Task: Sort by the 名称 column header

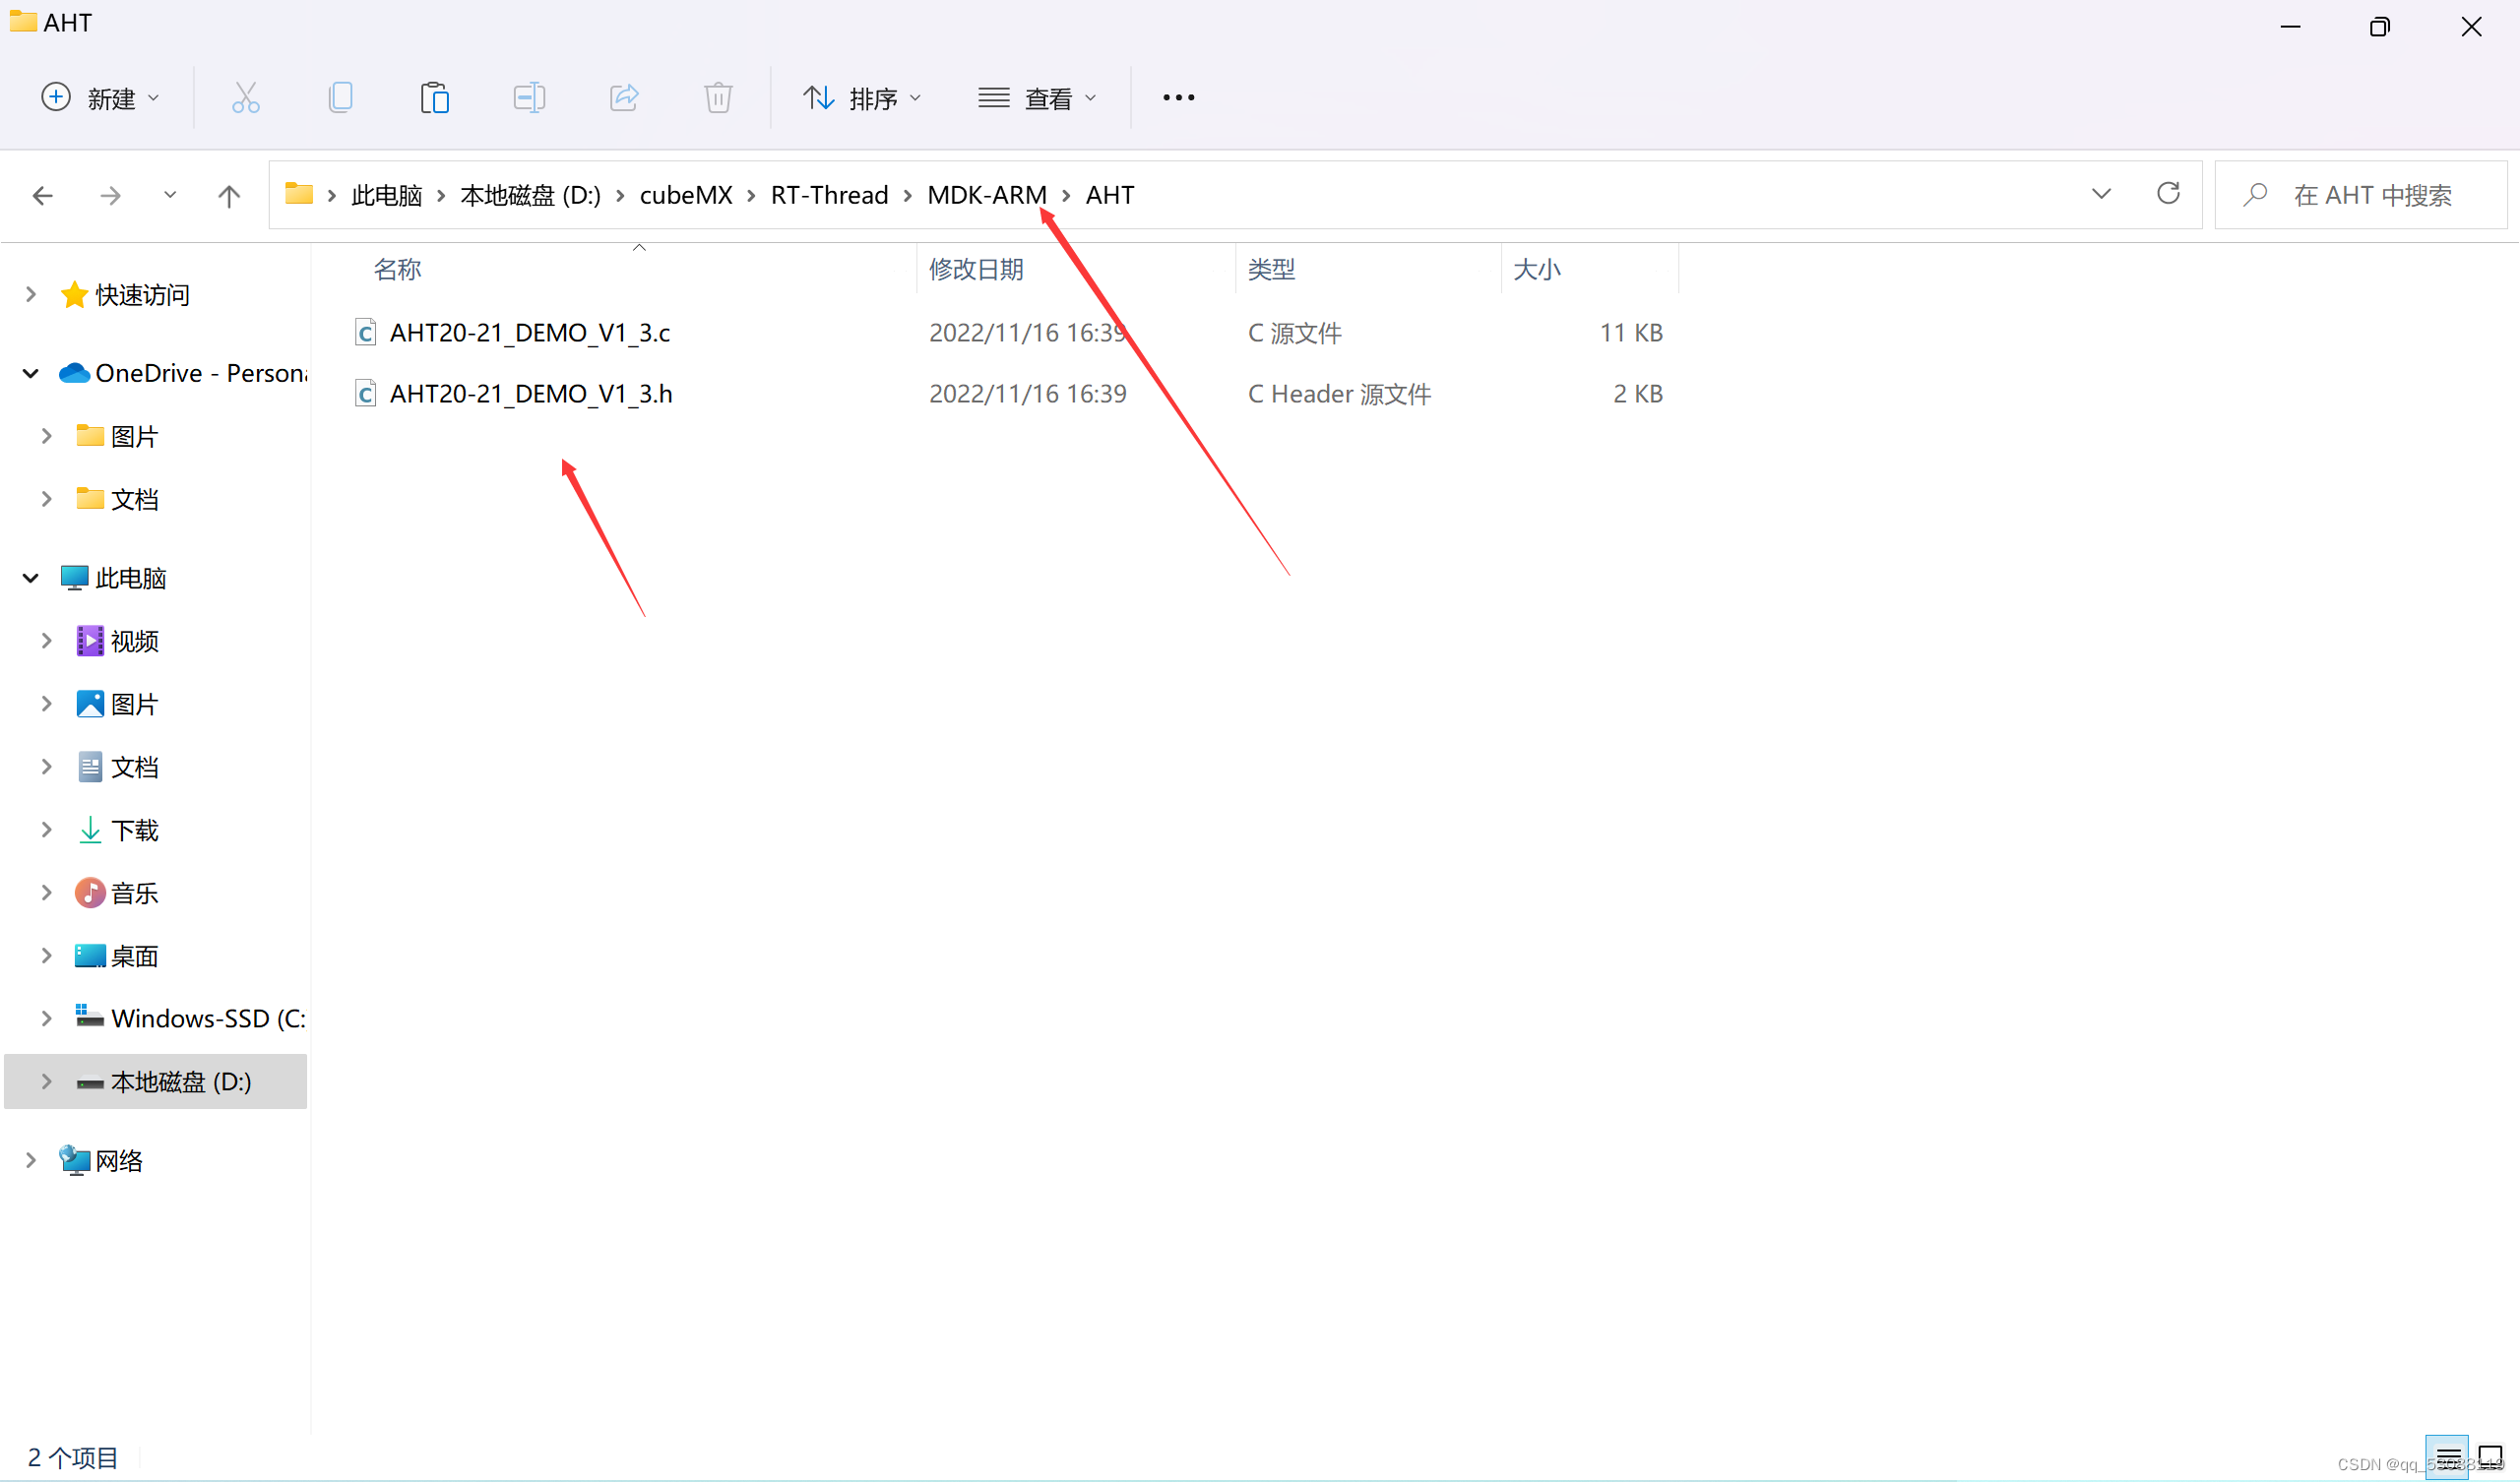Action: coord(397,270)
